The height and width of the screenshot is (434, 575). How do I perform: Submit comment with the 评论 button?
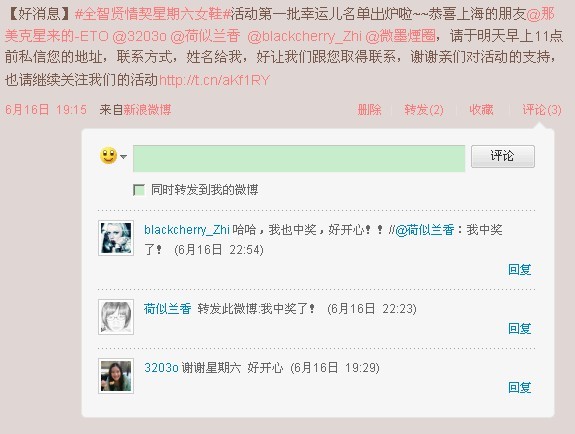point(502,156)
